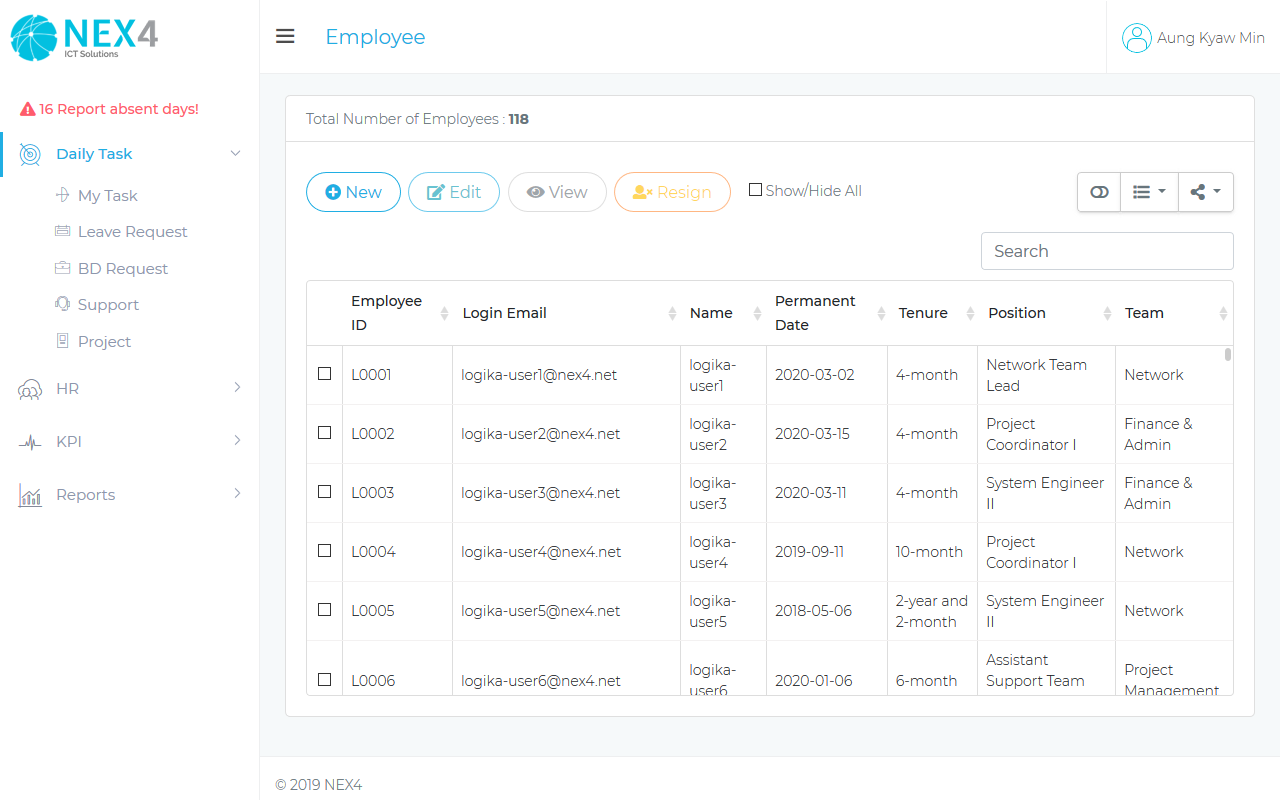1280x800 pixels.
Task: Click the HR people icon in sidebar
Action: click(30, 389)
